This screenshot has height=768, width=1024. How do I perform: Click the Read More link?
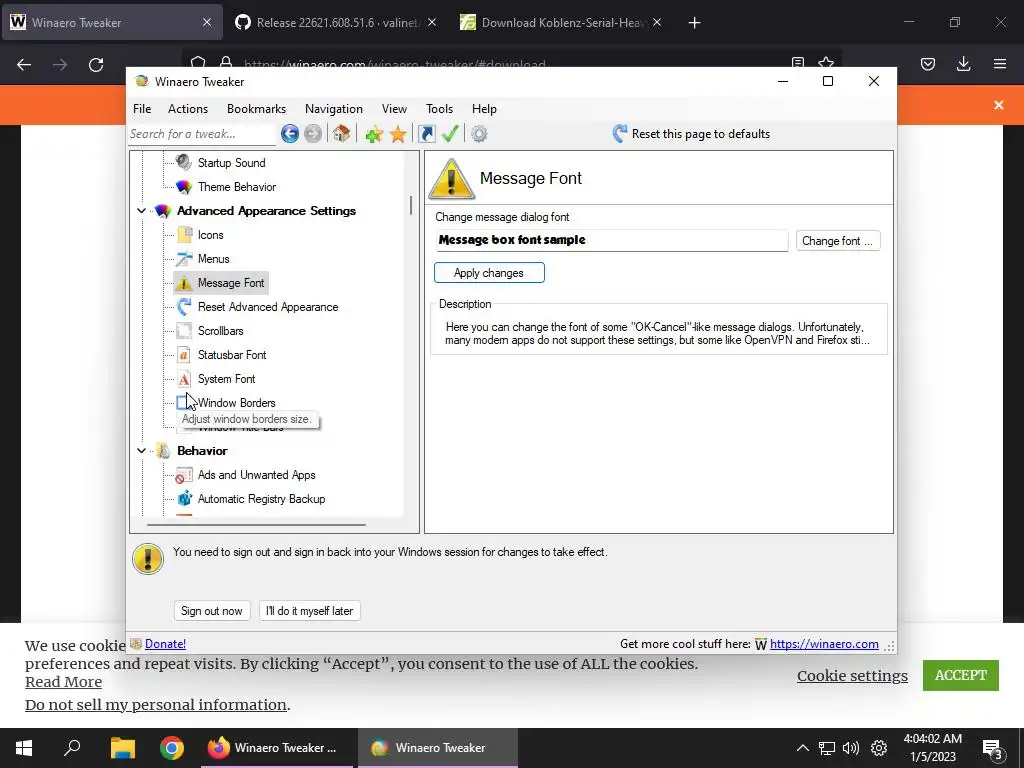(63, 682)
